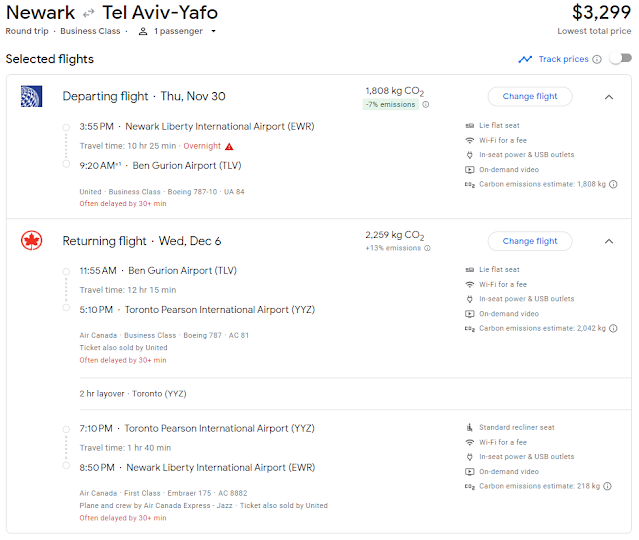Click the '2,259 kg CO2' summary value

point(394,235)
